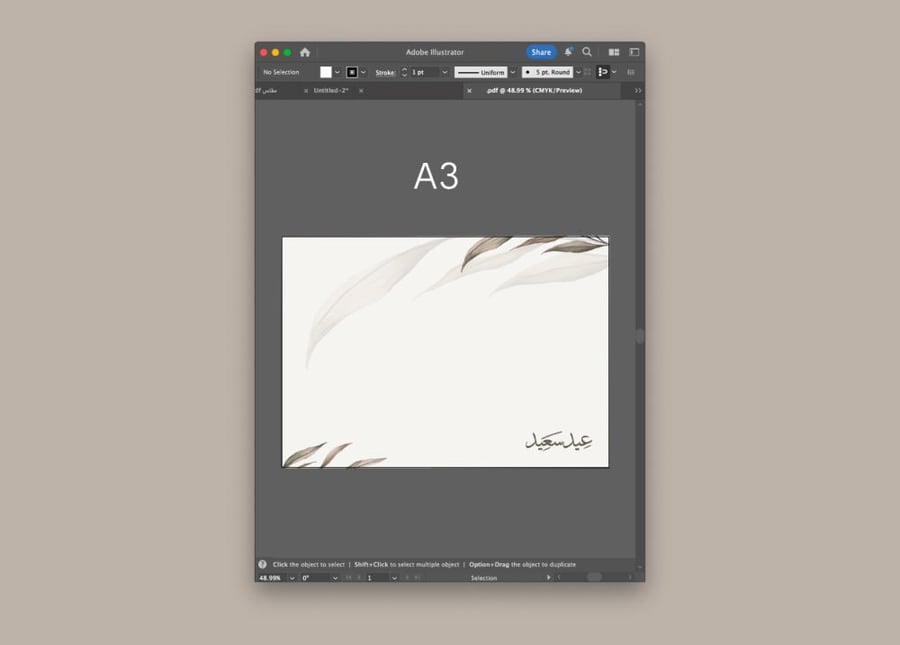Click the Stroke label link
This screenshot has height=645, width=900.
click(385, 72)
